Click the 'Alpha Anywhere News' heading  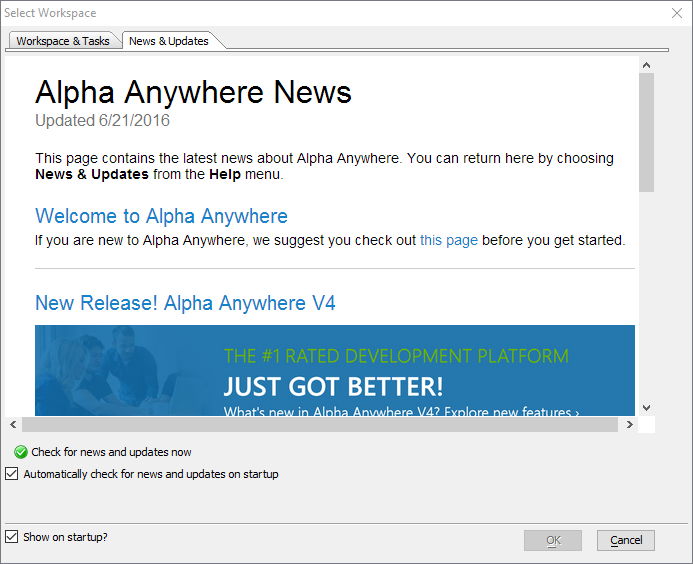[x=193, y=92]
